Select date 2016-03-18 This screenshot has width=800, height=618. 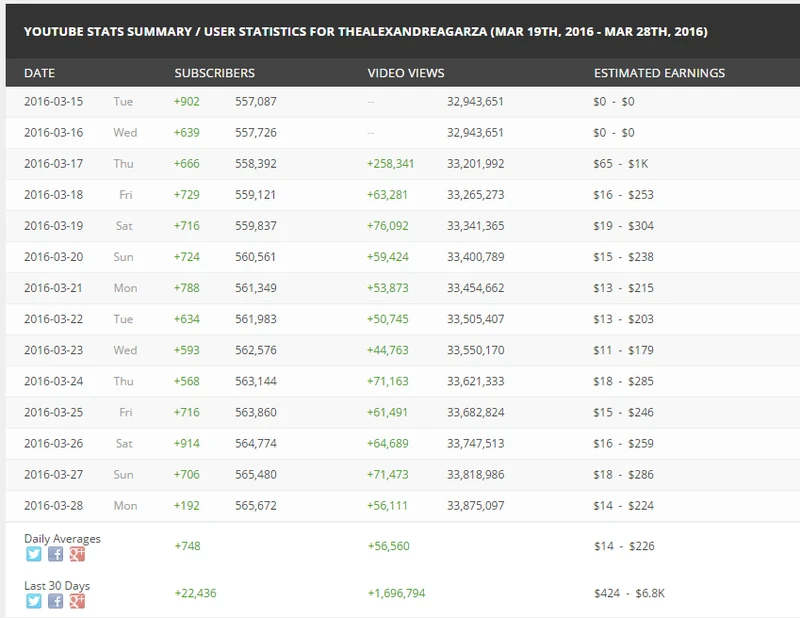(x=54, y=195)
